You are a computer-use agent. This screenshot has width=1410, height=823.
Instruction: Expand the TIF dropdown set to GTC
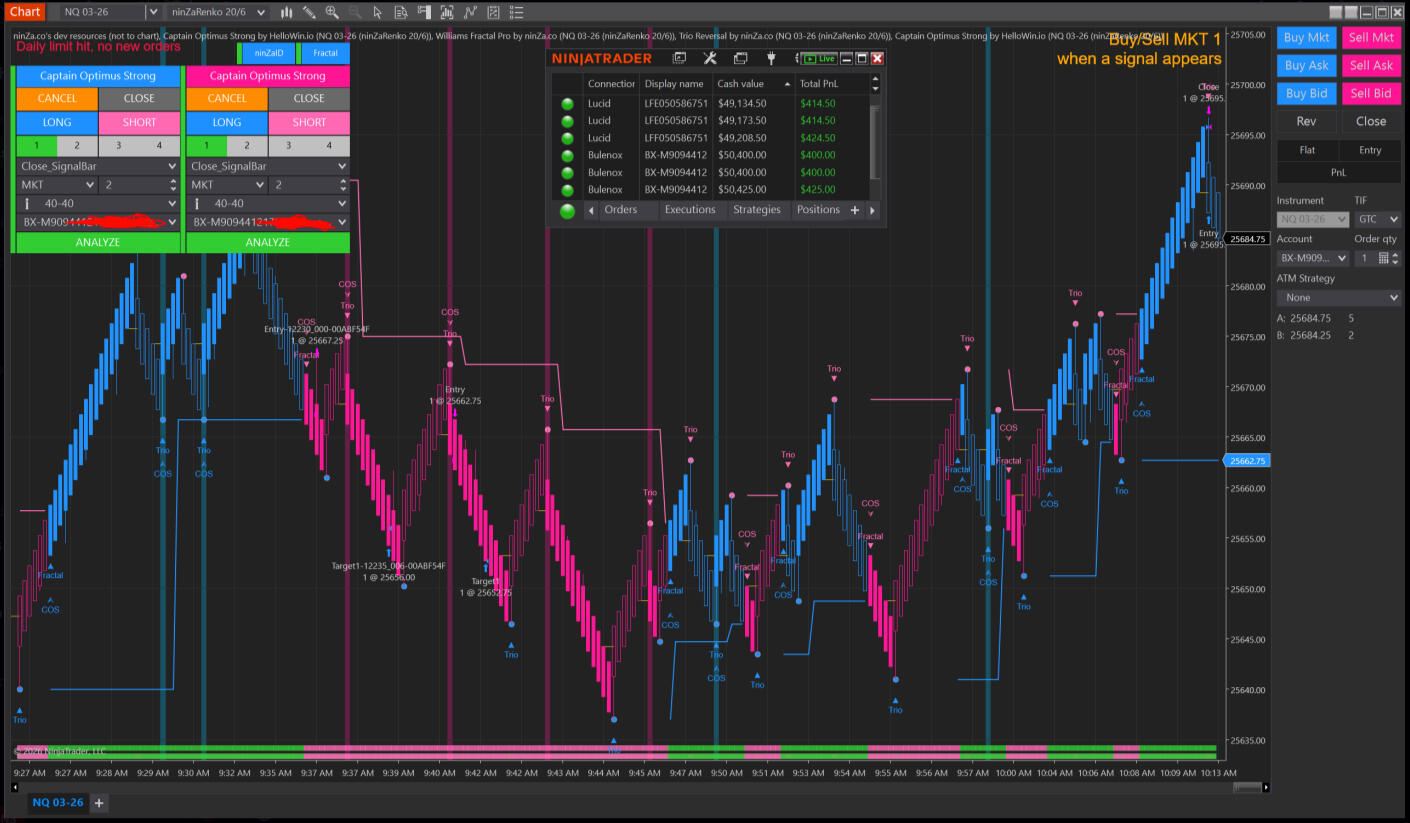click(1378, 219)
